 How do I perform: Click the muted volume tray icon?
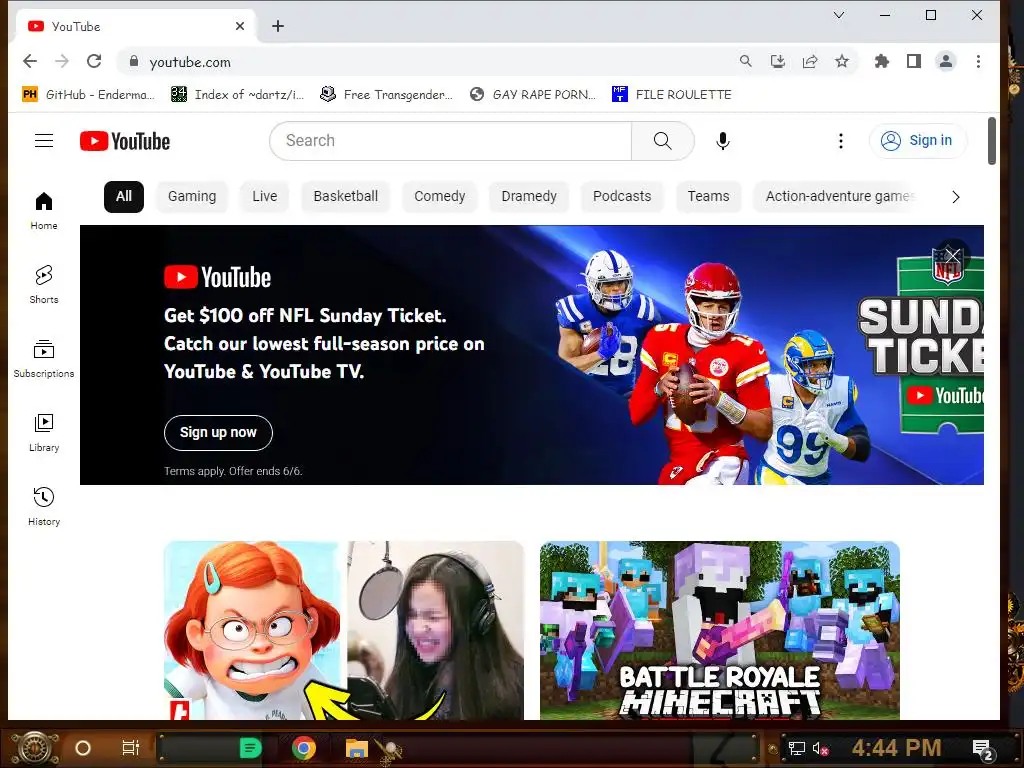[x=820, y=748]
